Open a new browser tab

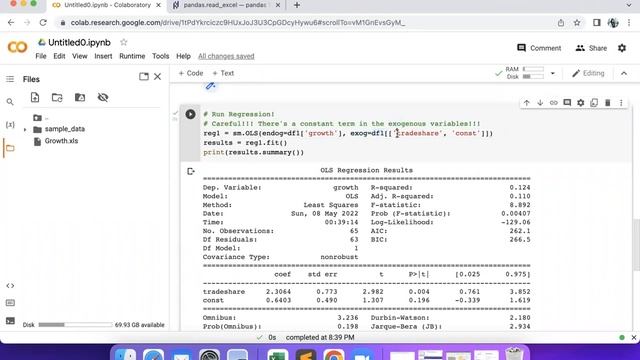coord(297,5)
